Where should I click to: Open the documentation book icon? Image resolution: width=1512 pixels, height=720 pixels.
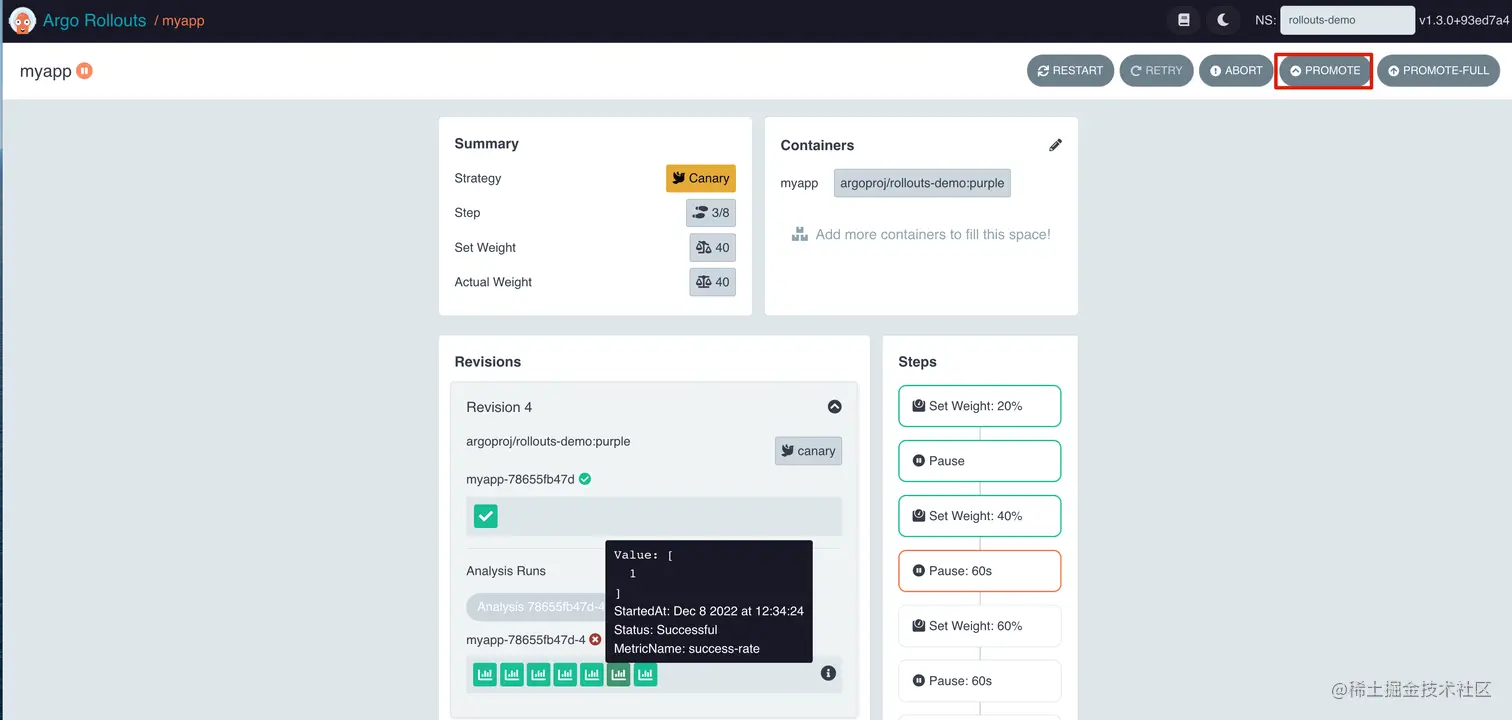(1184, 20)
